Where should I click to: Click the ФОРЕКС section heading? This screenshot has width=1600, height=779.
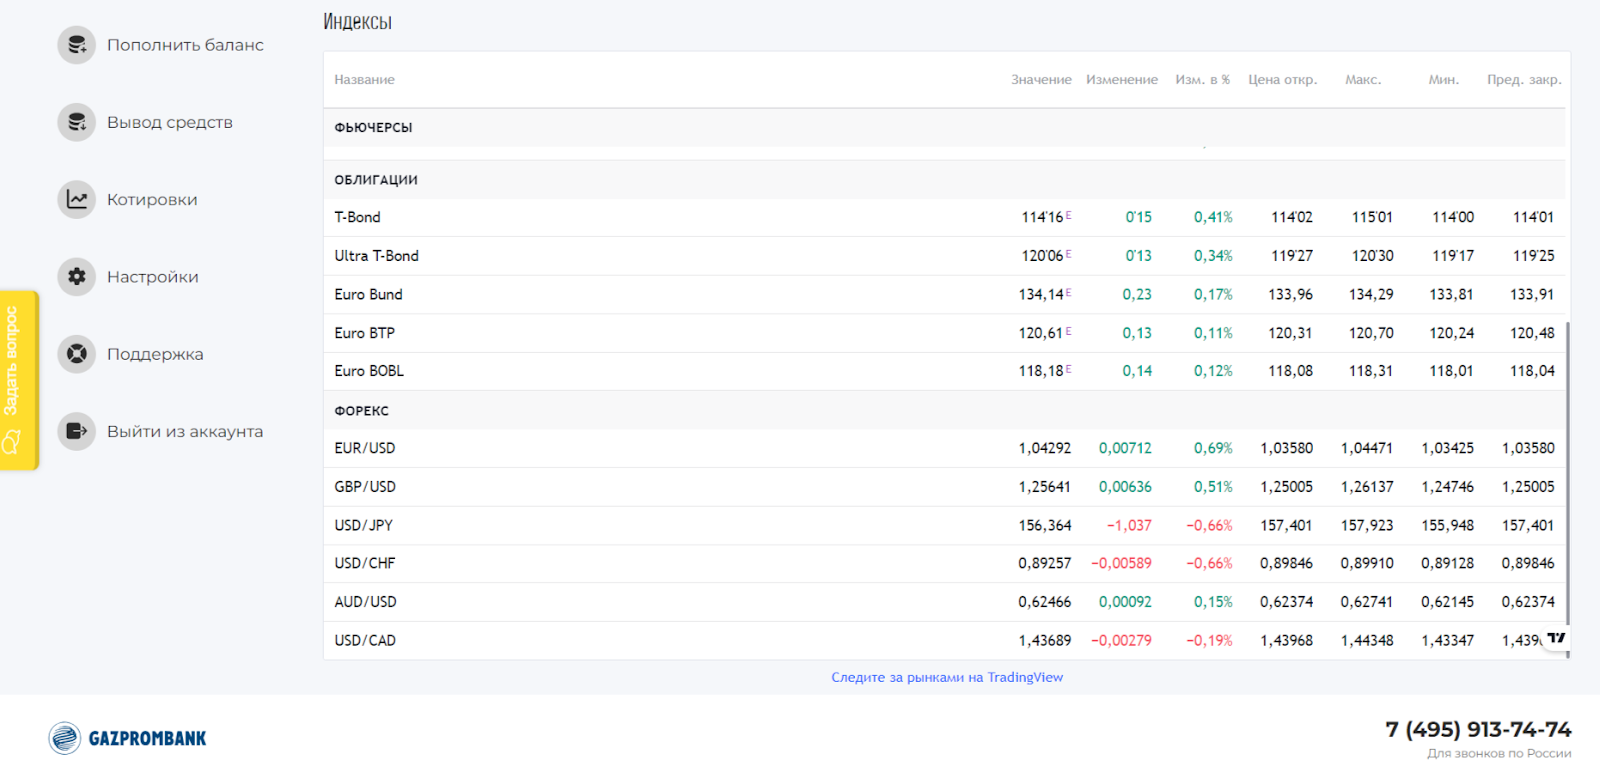coord(361,411)
